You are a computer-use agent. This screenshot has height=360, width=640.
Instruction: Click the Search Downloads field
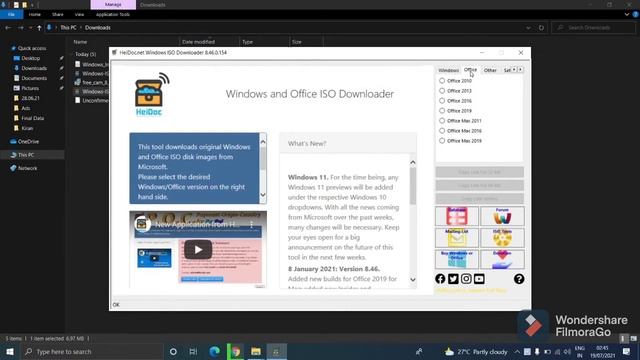click(x=593, y=28)
